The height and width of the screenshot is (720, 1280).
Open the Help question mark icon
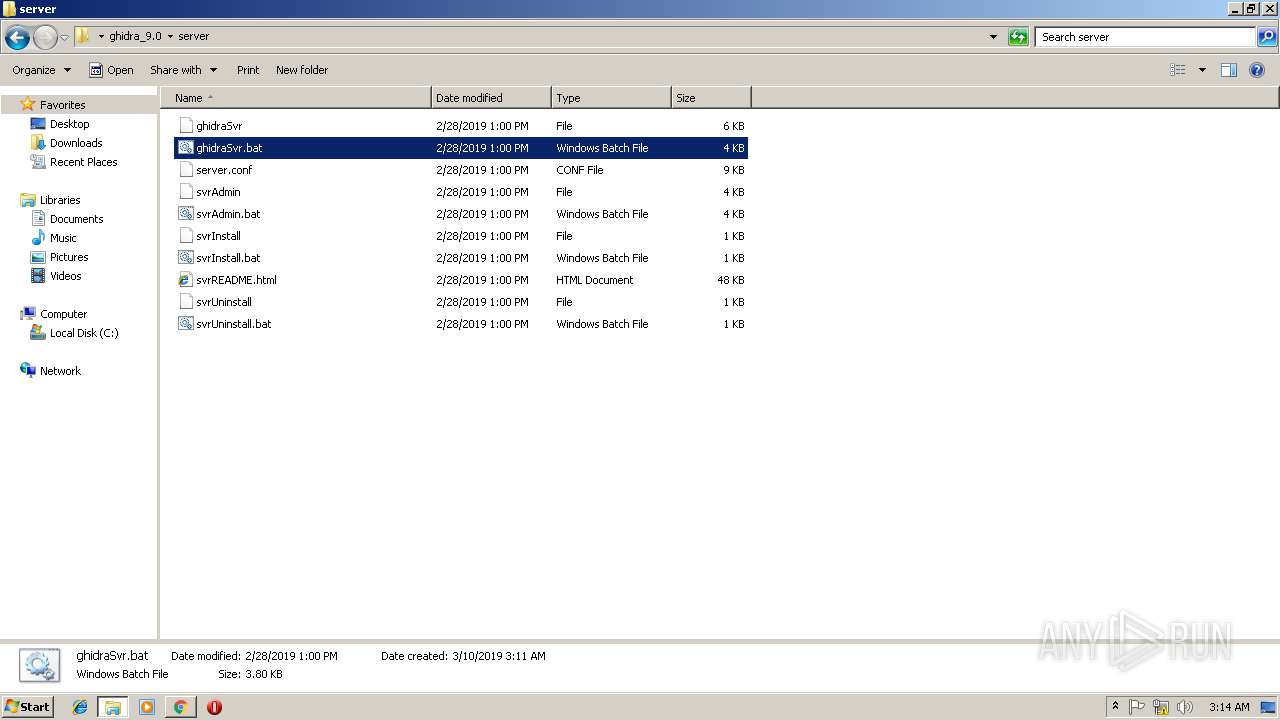(x=1257, y=70)
